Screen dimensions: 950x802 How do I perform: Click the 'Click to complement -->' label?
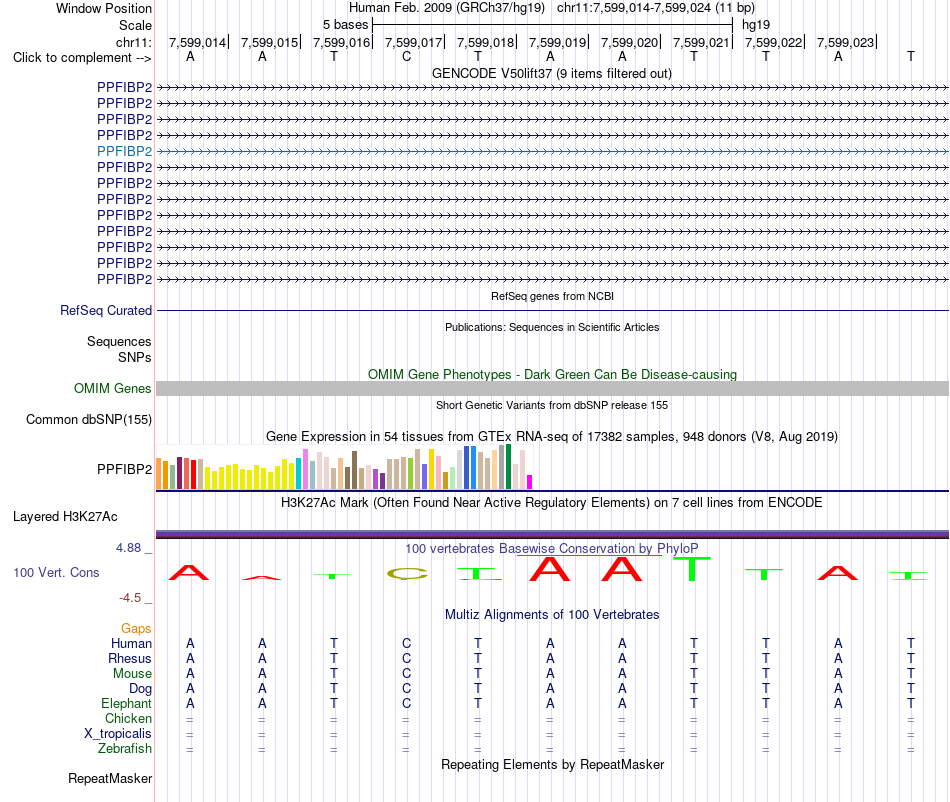tap(82, 58)
